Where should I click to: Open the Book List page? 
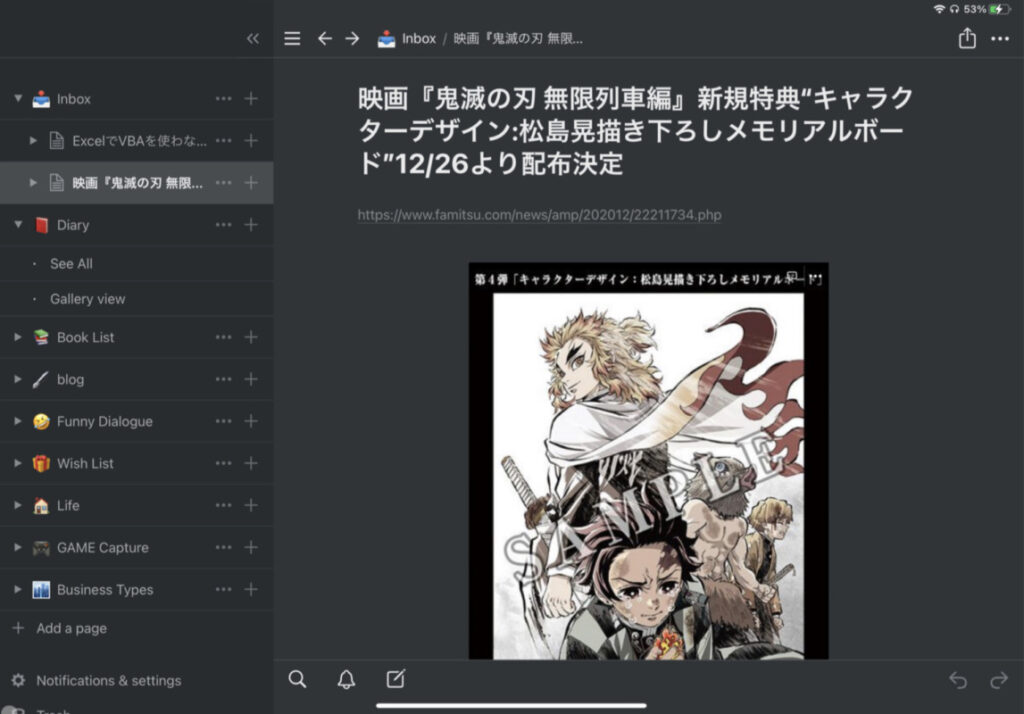pos(85,337)
